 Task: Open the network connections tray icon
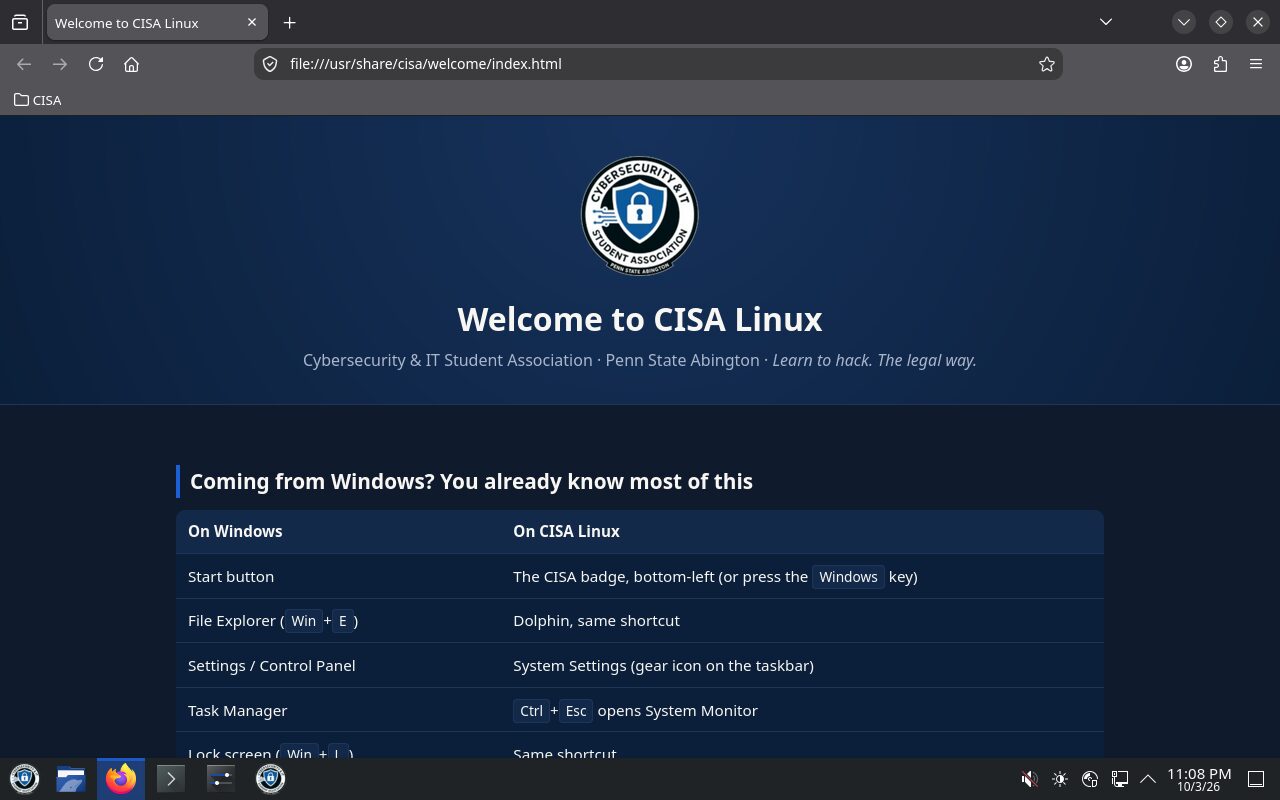click(x=1121, y=779)
